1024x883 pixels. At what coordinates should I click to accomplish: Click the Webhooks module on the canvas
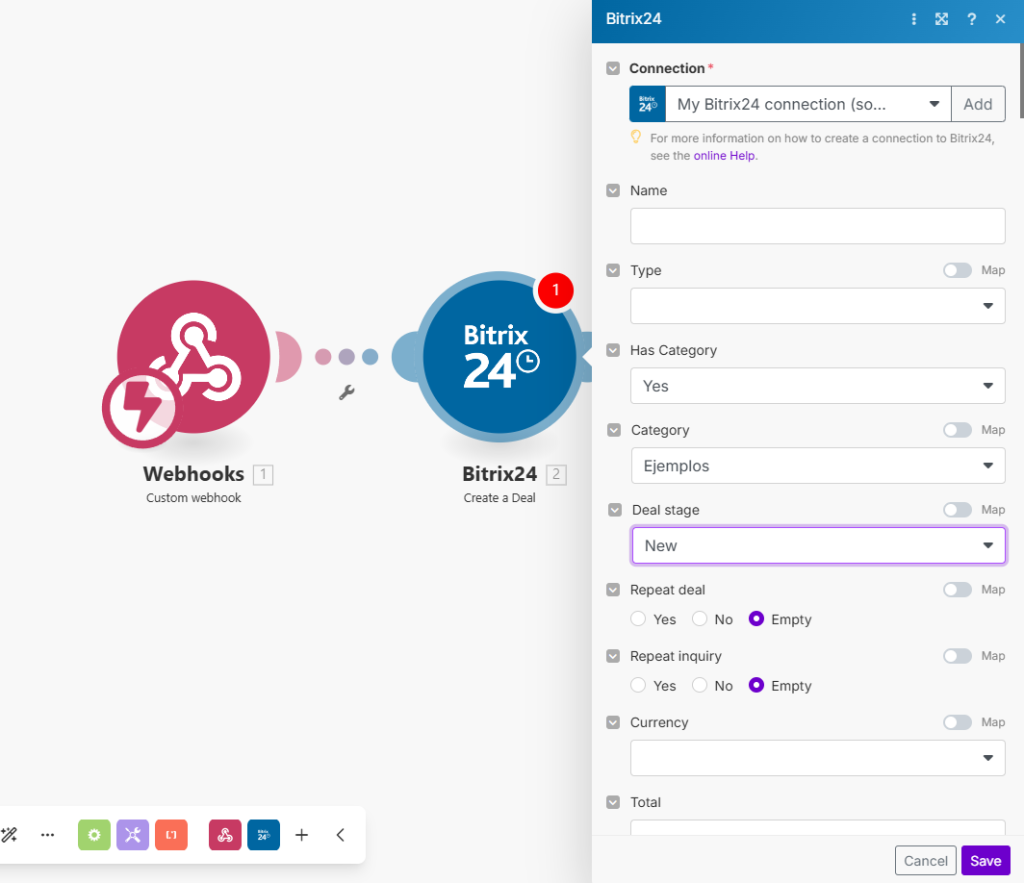tap(194, 357)
